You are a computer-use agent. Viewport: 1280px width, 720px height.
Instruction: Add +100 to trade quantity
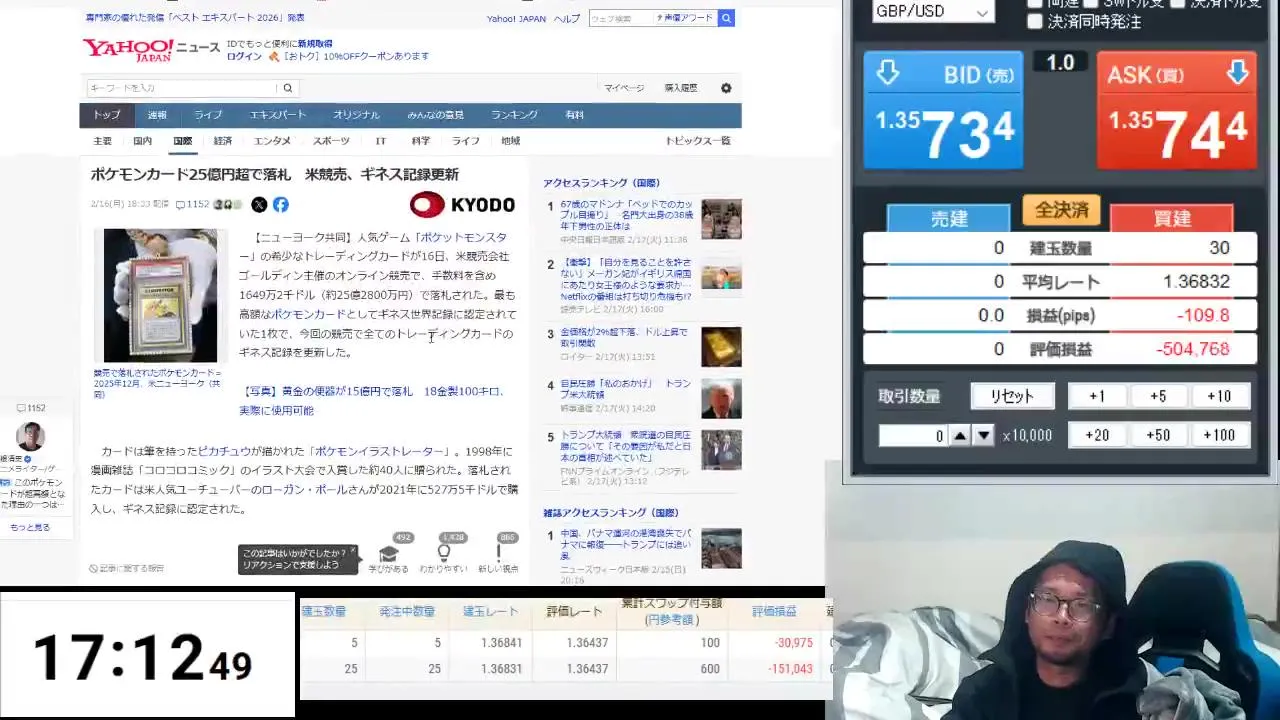point(1219,435)
